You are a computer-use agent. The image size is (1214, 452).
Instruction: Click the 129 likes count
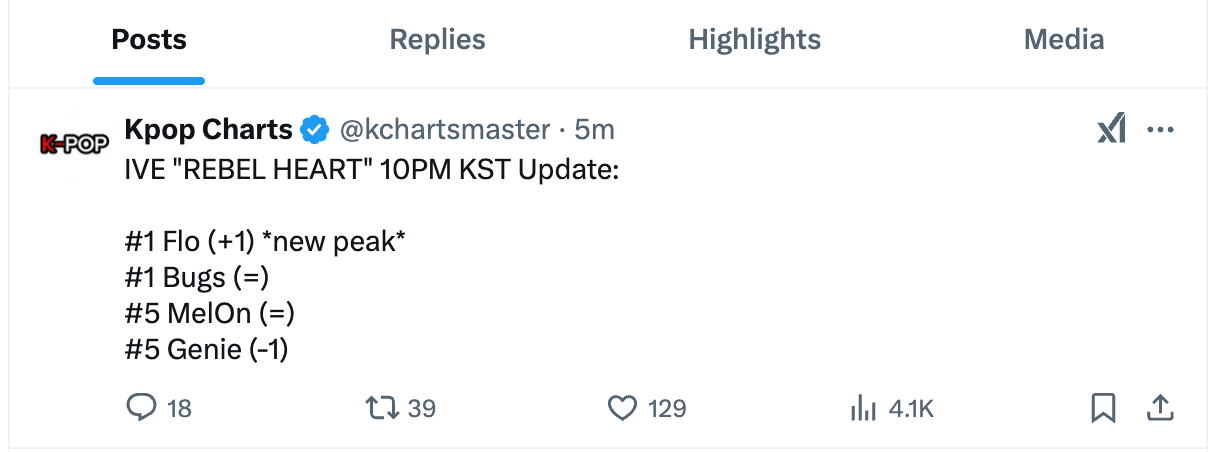coord(666,408)
